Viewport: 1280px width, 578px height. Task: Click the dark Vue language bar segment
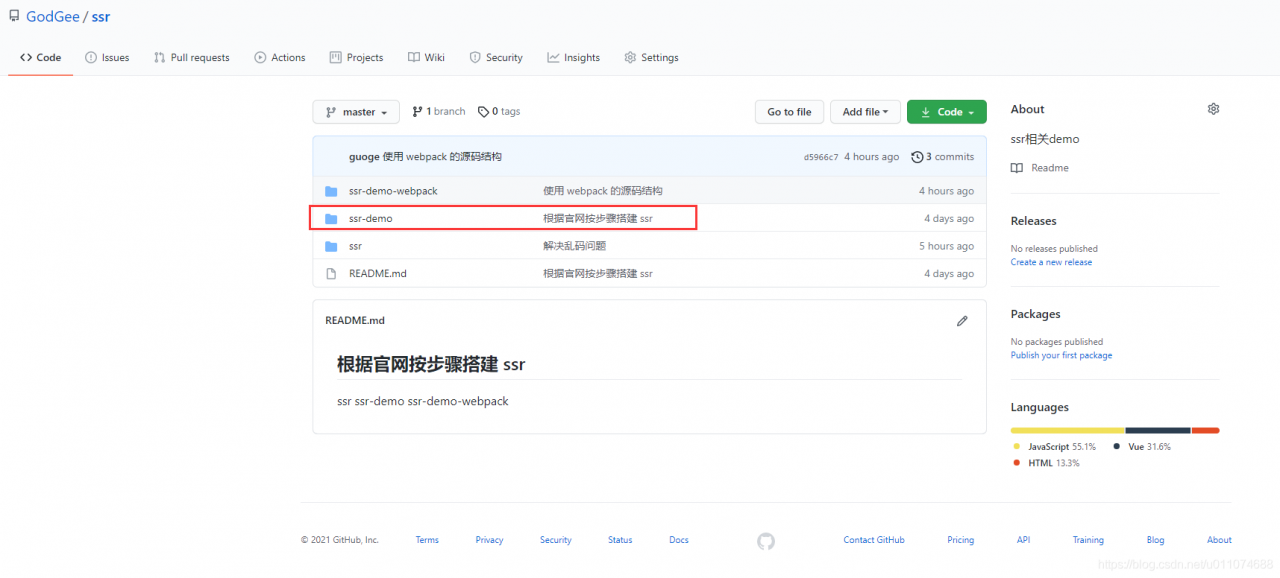coord(1158,430)
